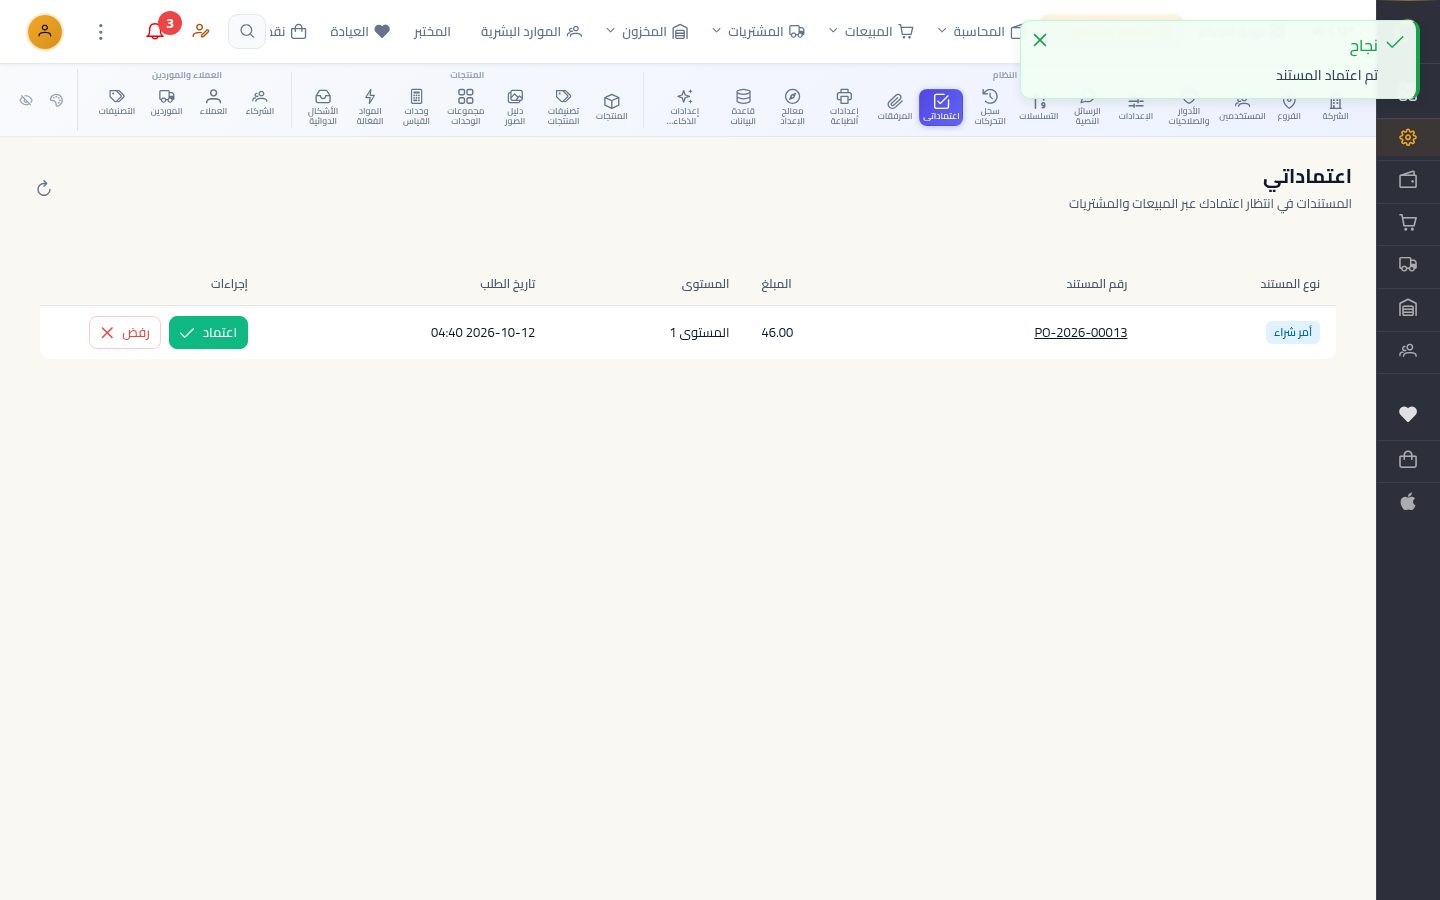Click the orange people-edit icon beside the bell
Screen dimensions: 1440x900
[201, 31]
